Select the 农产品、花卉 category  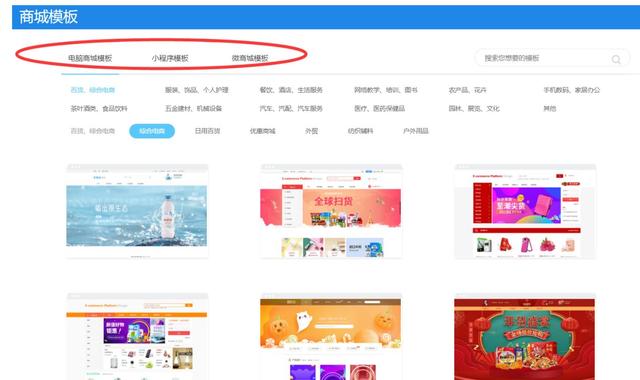[x=467, y=90]
